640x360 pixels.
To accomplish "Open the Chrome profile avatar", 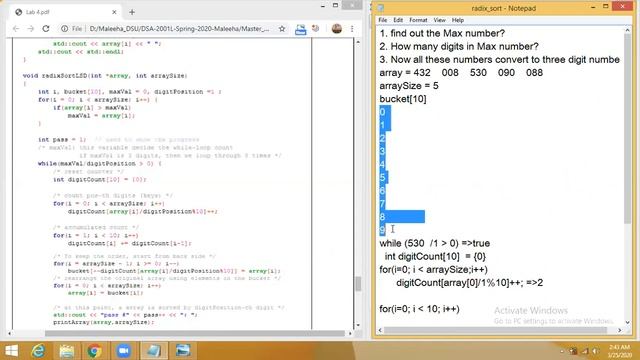I will pos(337,29).
